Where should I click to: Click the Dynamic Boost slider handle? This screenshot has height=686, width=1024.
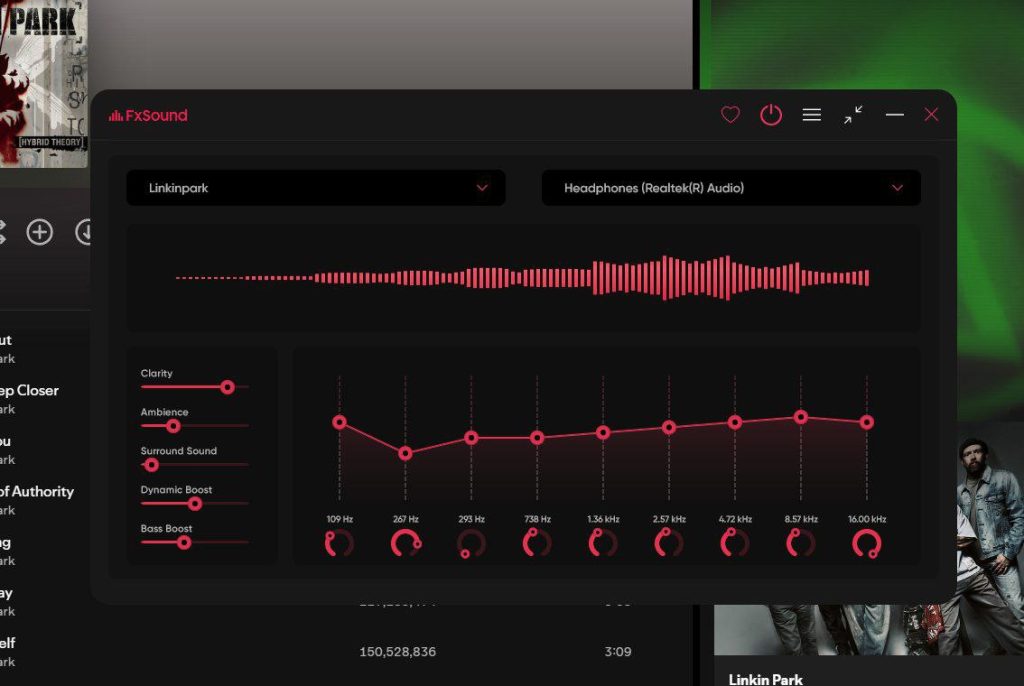click(x=195, y=504)
